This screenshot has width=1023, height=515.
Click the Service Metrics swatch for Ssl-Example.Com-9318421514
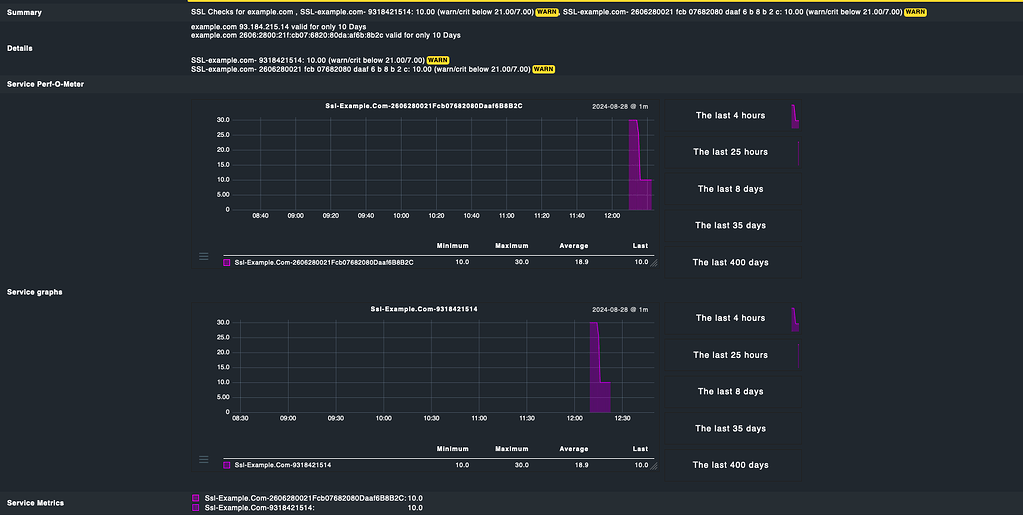[x=196, y=508]
